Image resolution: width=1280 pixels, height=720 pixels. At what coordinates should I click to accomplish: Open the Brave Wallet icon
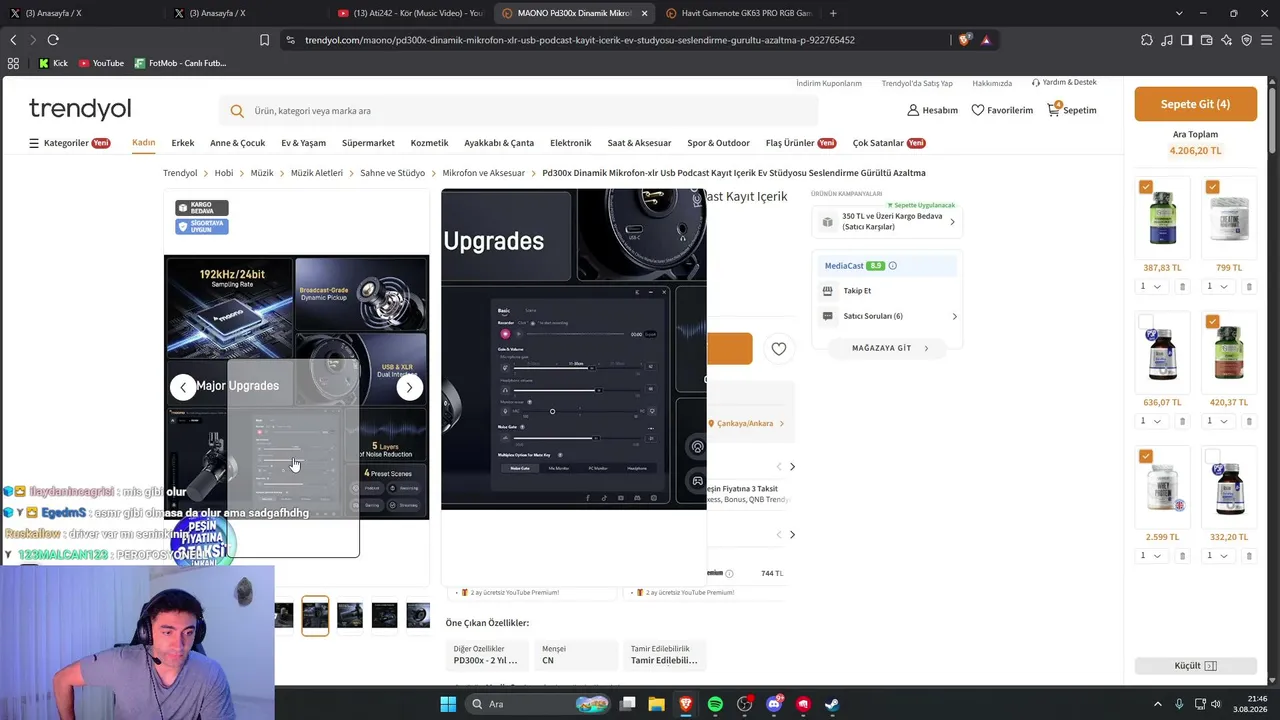[x=1206, y=40]
